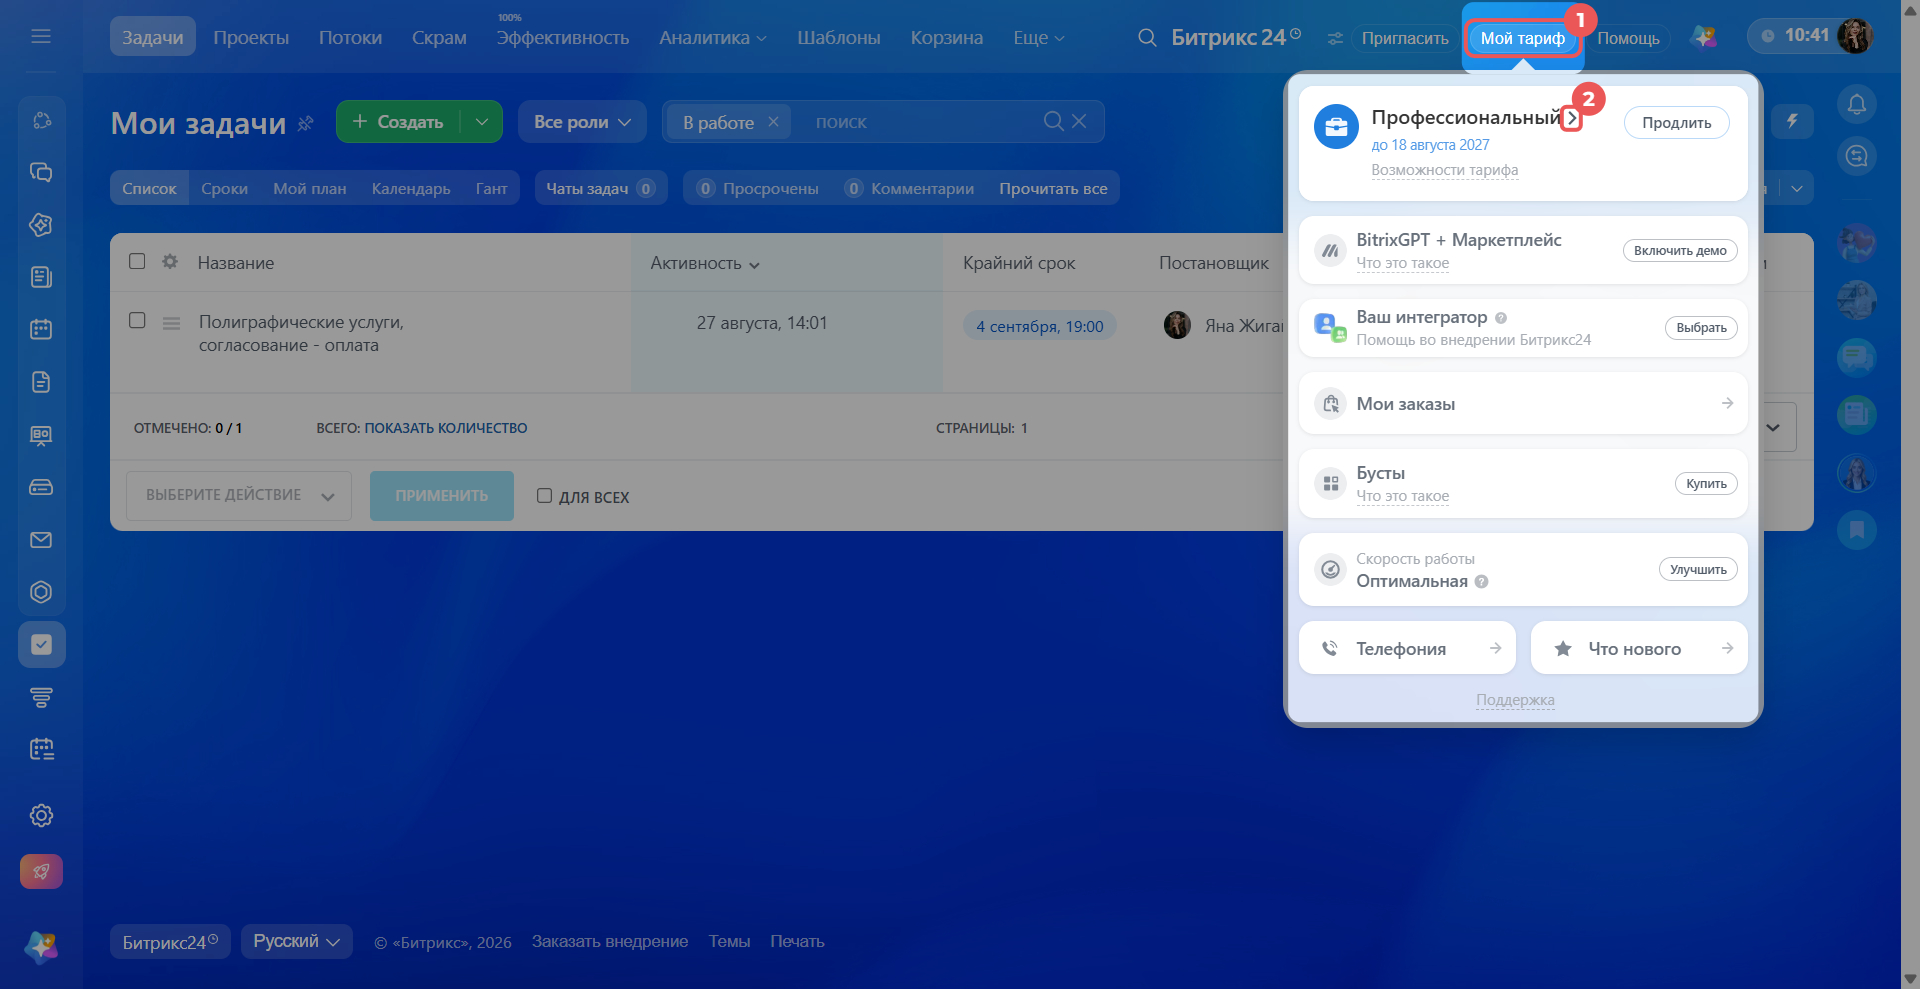Viewport: 1920px width, 989px height.
Task: Select the Календарь view tab
Action: point(411,188)
